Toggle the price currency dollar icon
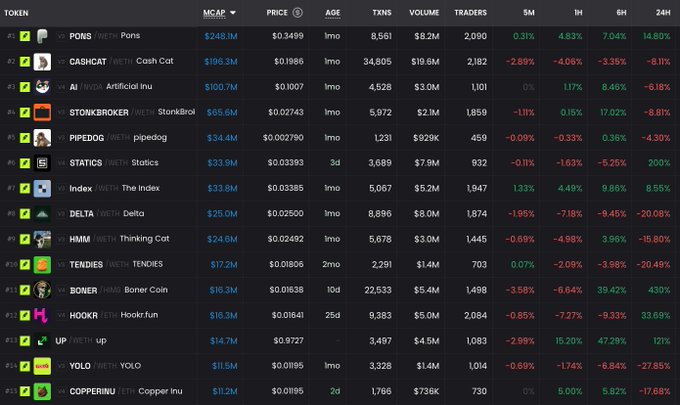Viewport: 680px width, 405px height. click(298, 13)
